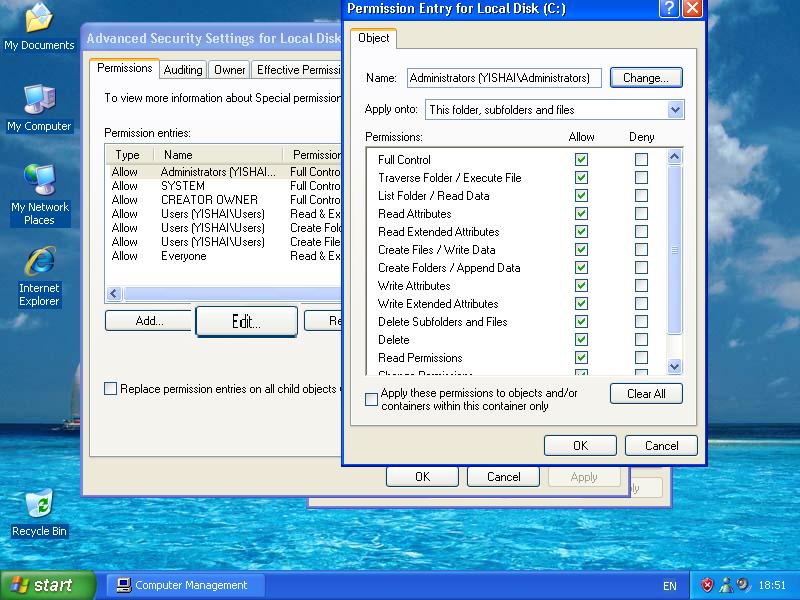Click the Change... button next to Name
The width and height of the screenshot is (800, 600).
[645, 78]
